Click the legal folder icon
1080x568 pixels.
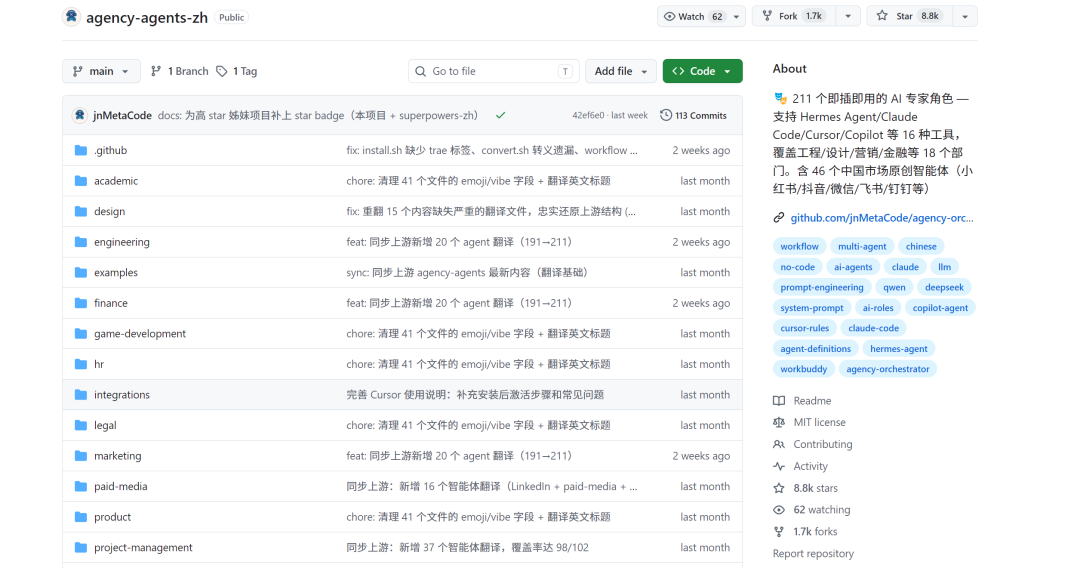[81, 425]
